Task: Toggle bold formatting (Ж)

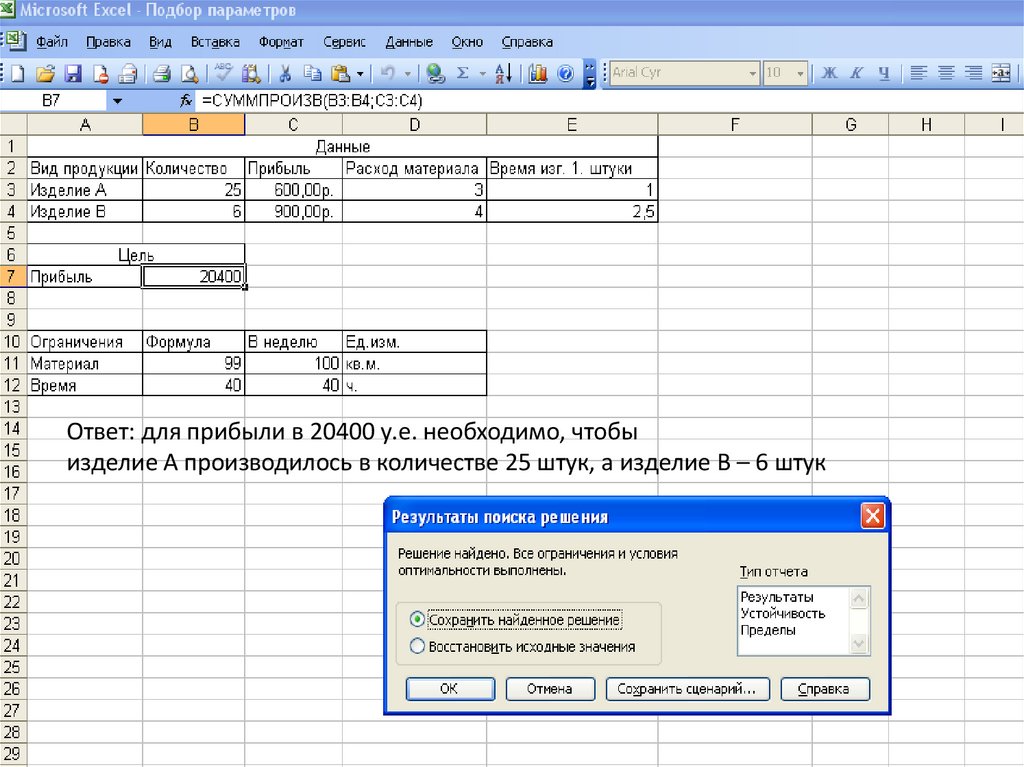Action: [828, 73]
